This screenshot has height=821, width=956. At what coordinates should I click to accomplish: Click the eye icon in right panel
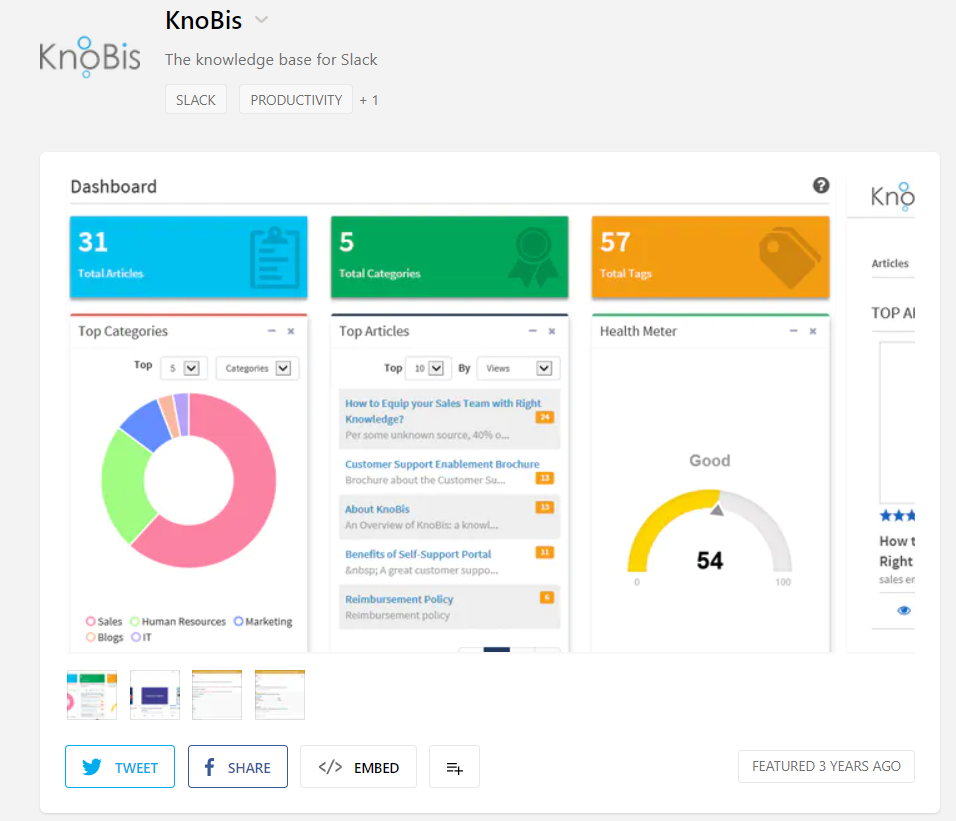pos(904,610)
